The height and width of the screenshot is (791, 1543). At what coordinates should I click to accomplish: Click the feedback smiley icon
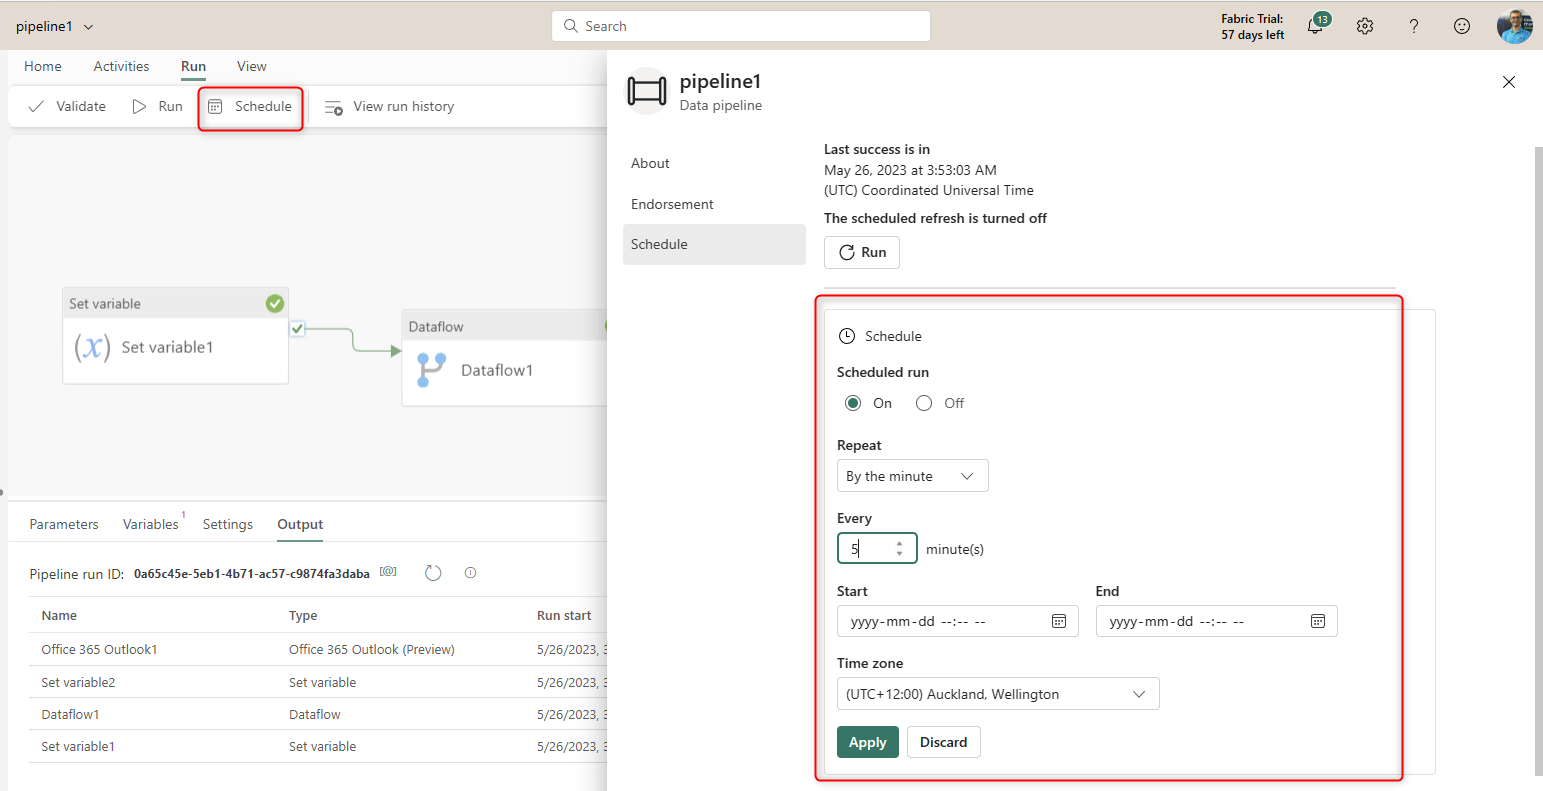click(x=1462, y=27)
